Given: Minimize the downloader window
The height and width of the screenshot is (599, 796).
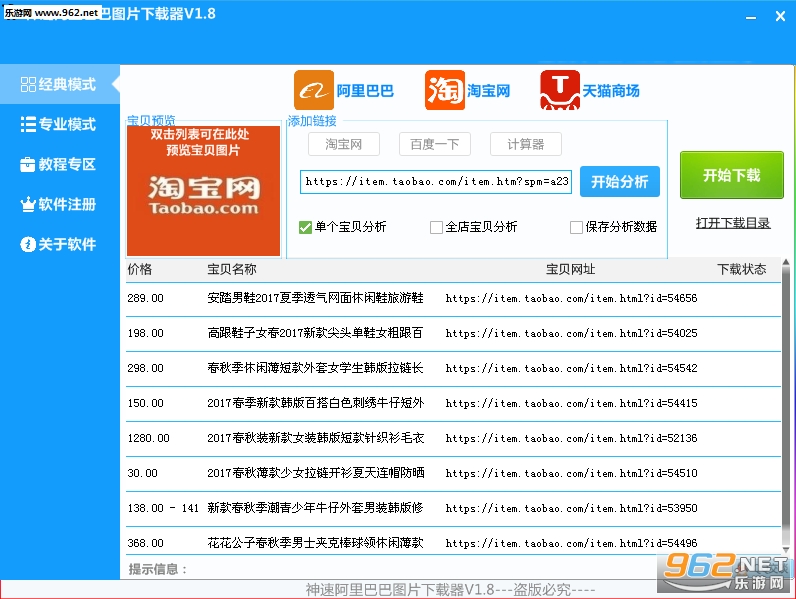Looking at the screenshot, I should [x=751, y=17].
